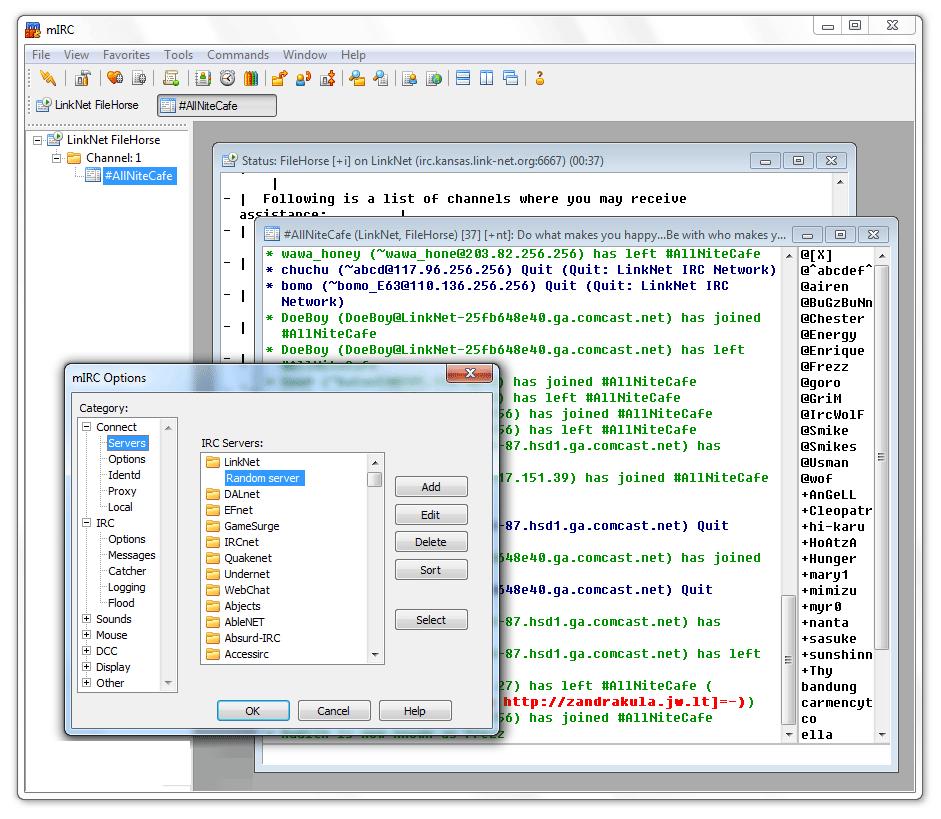The height and width of the screenshot is (819, 941).
Task: Open the Channels List toolbar icon
Action: pyautogui.click(x=139, y=78)
